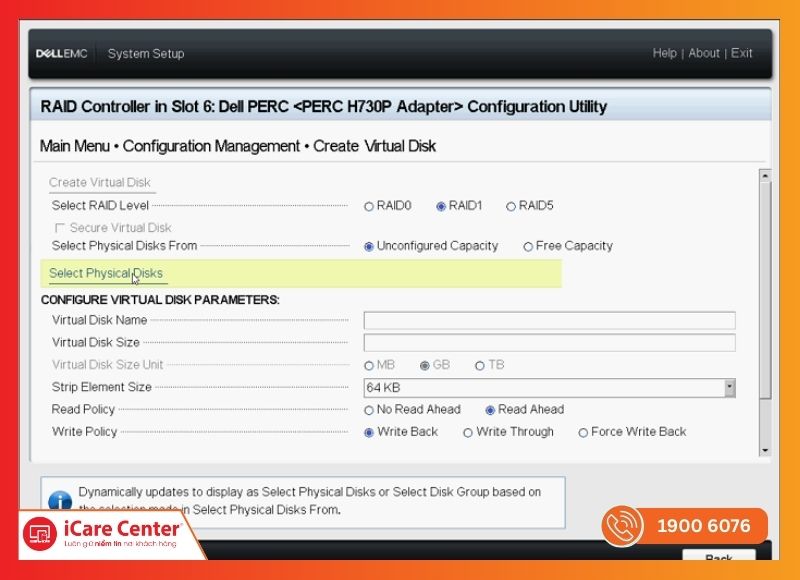
Task: Open the Strip Element Size dropdown
Action: (x=549, y=388)
